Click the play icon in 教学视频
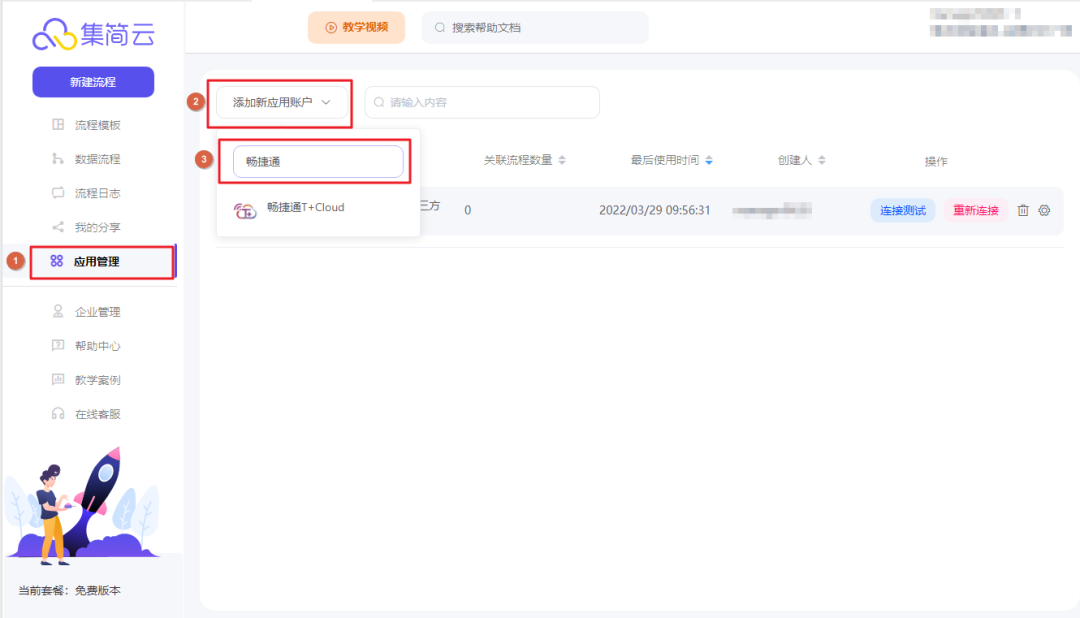 [x=331, y=28]
